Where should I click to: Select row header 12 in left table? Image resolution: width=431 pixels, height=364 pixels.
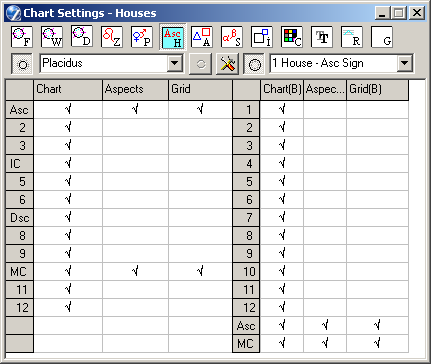[20, 308]
